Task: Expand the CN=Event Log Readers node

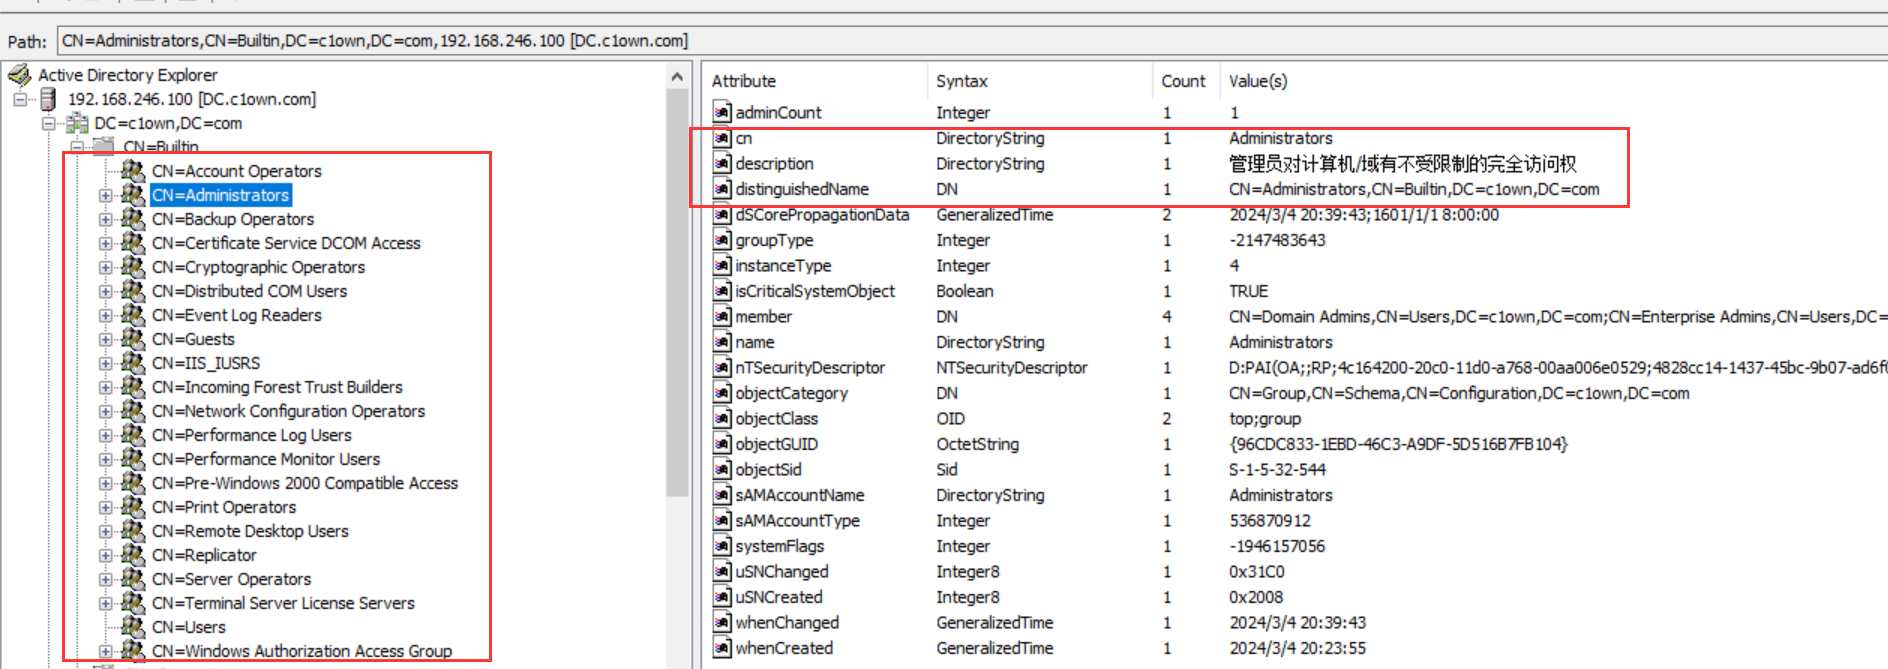Action: click(105, 315)
